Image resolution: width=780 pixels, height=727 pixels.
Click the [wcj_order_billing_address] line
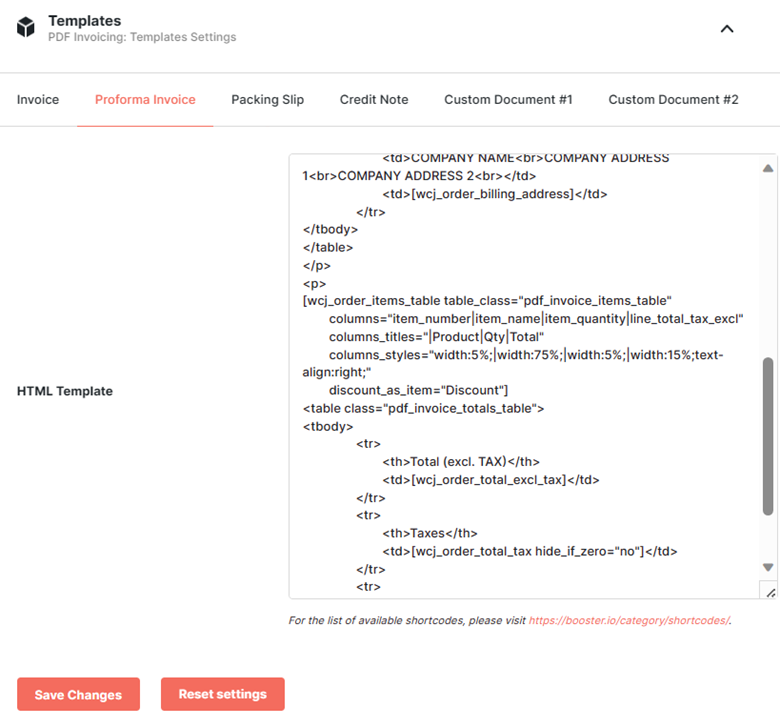(x=495, y=194)
